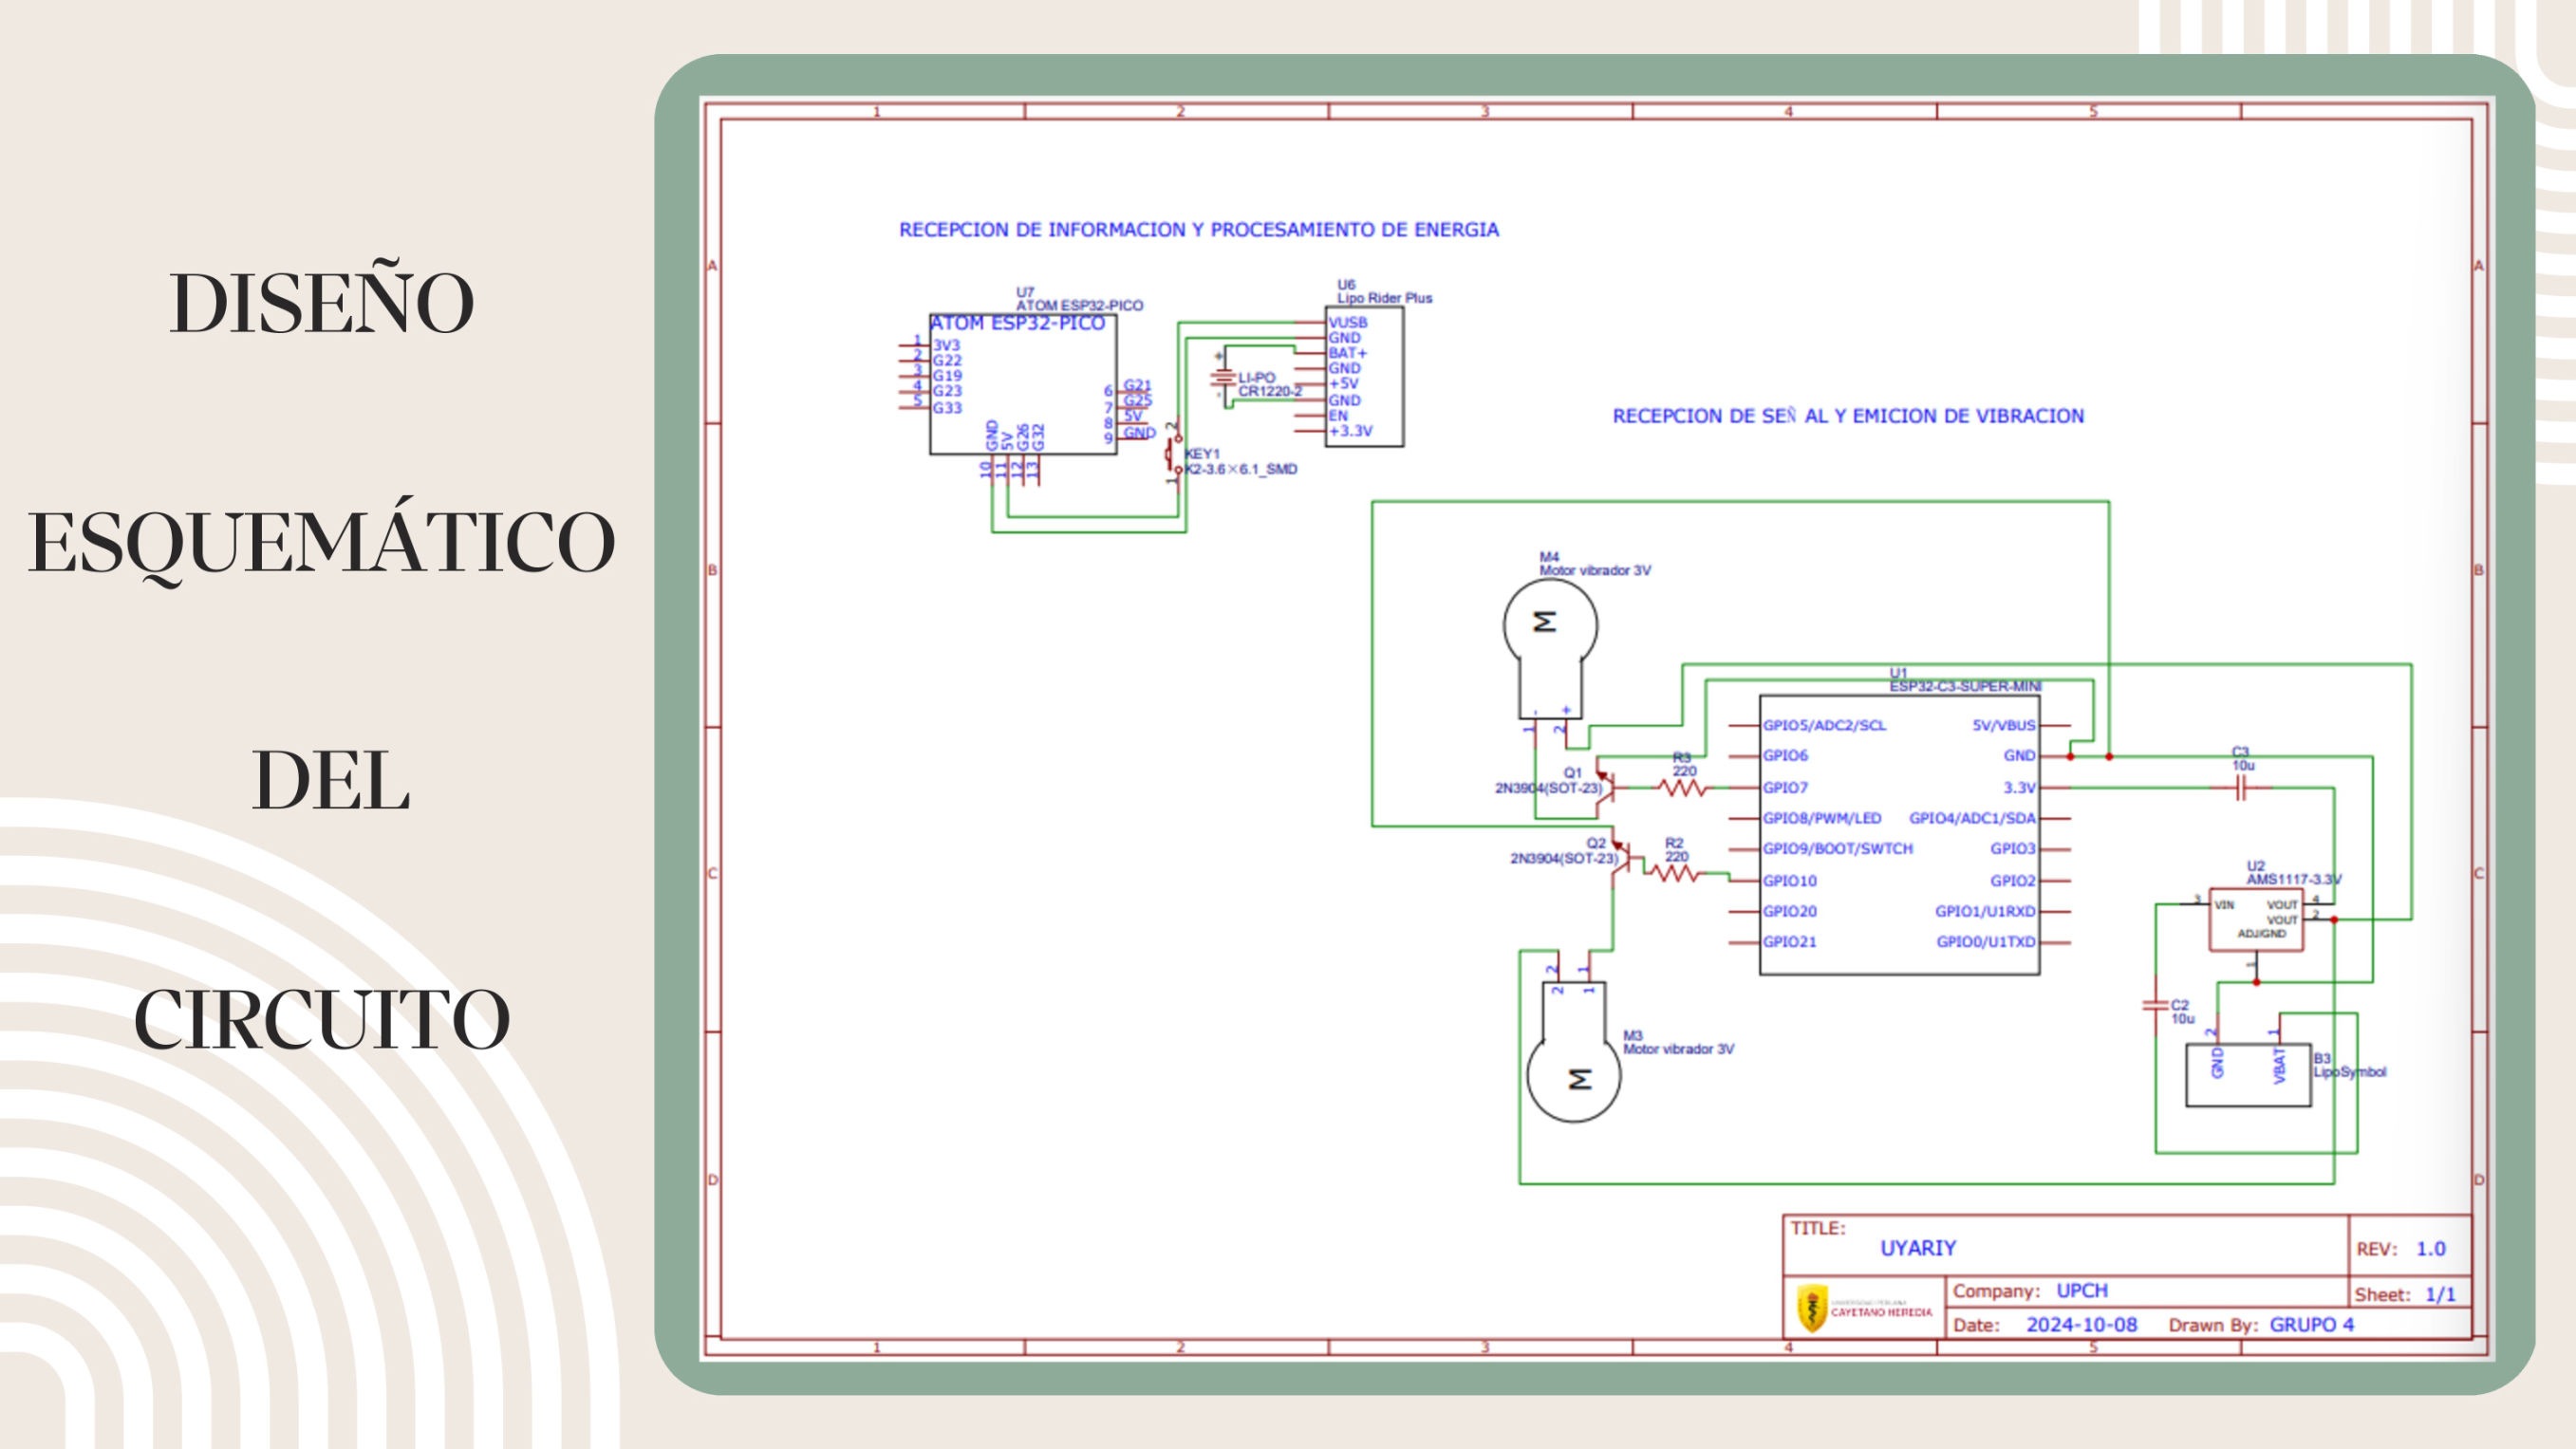The width and height of the screenshot is (2576, 1449).
Task: Select the U2 AMS1117-3.3V regulator block
Action: click(2256, 919)
